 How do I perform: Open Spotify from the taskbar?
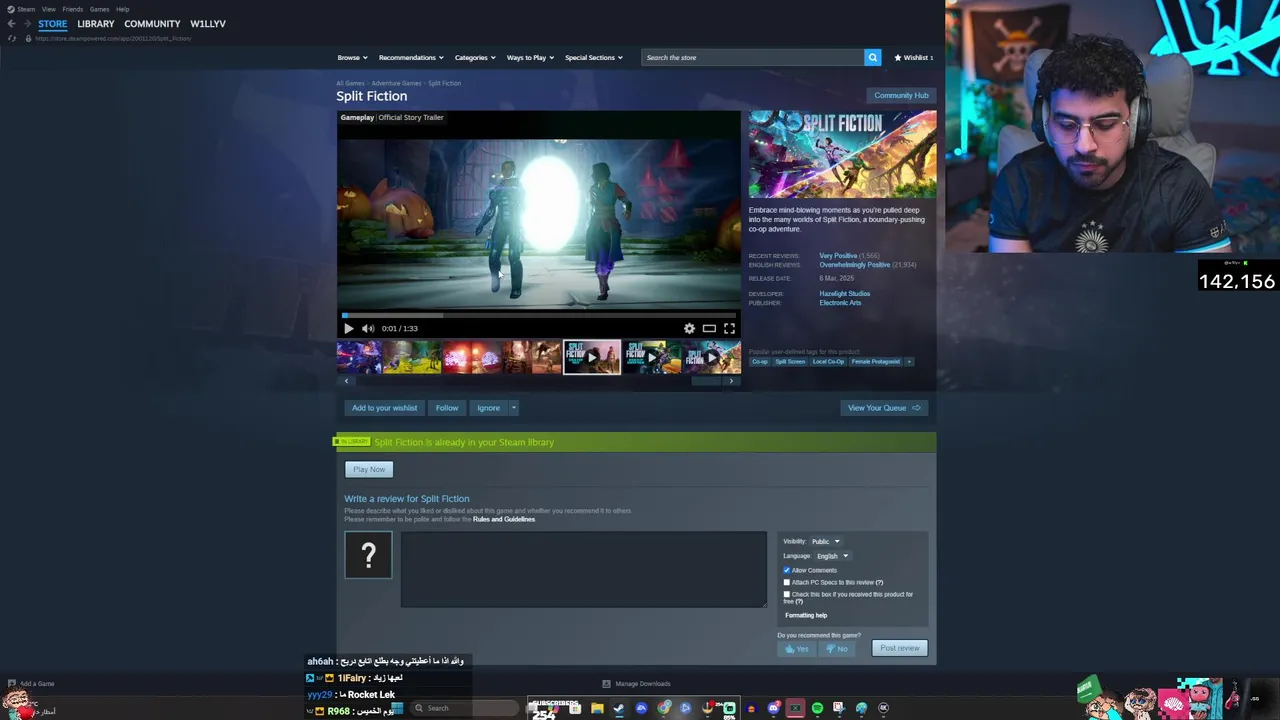(x=817, y=708)
